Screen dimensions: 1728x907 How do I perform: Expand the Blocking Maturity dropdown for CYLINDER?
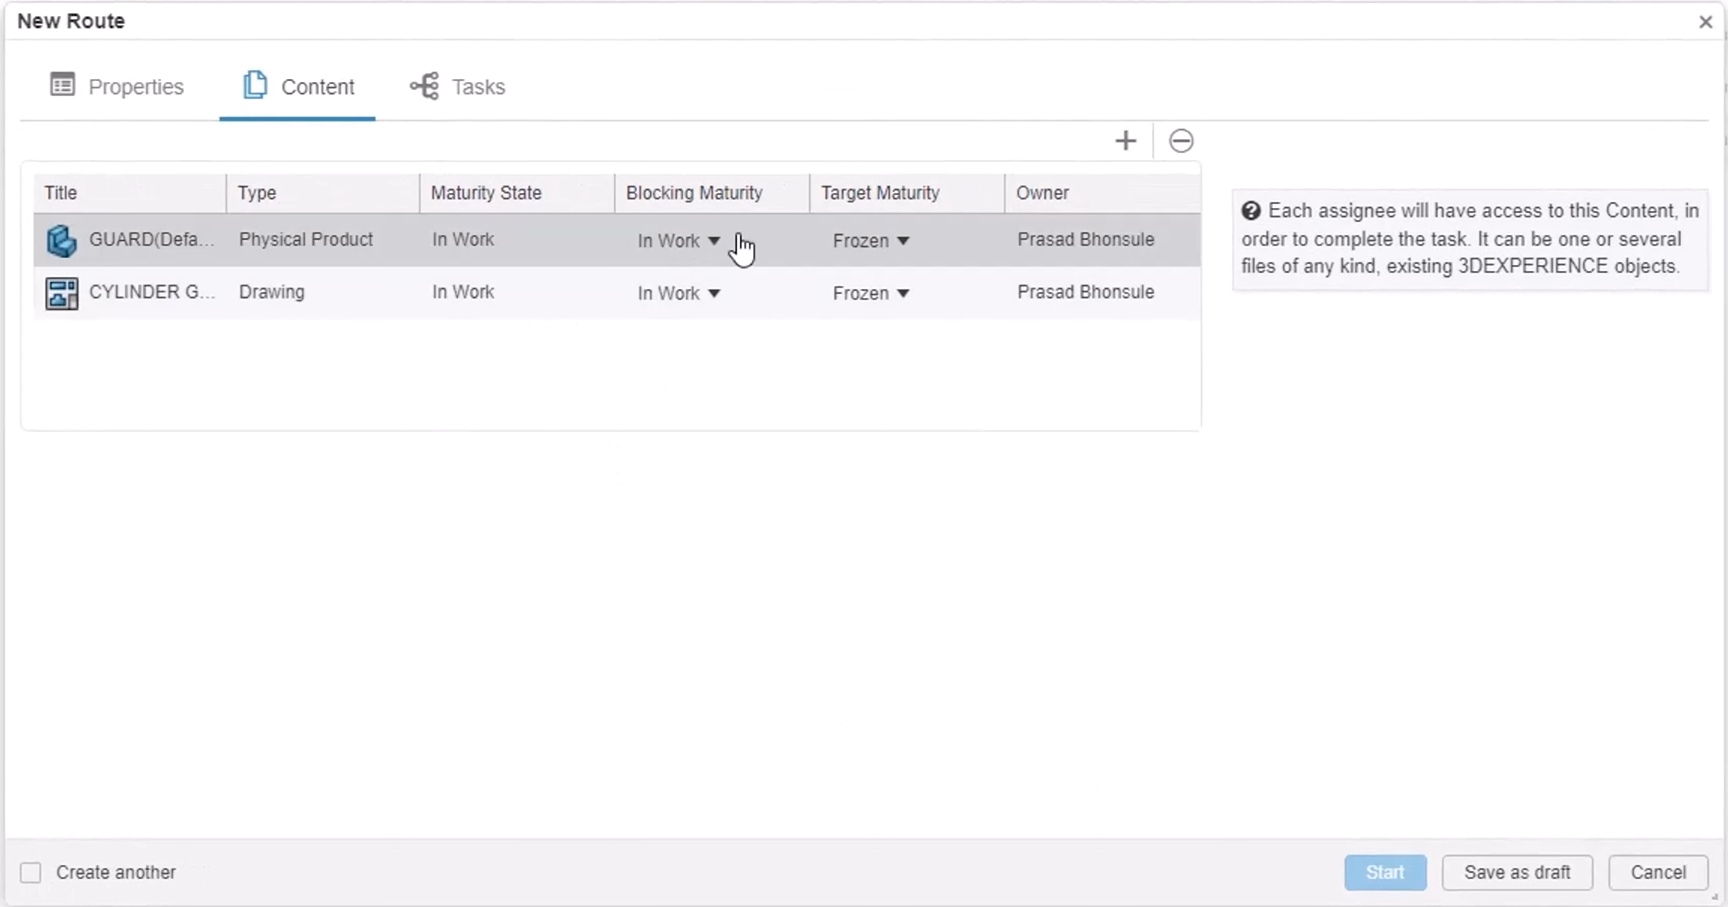coord(713,293)
